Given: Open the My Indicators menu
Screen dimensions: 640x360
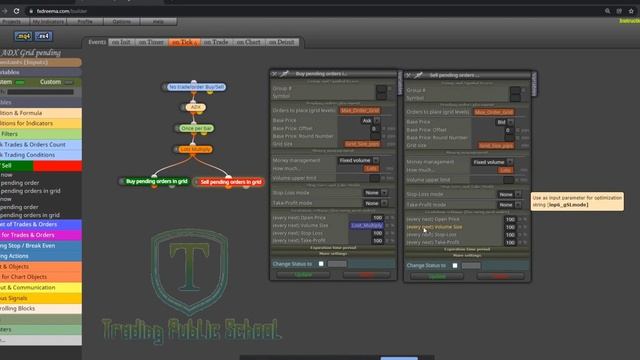Looking at the screenshot, I should tap(48, 21).
